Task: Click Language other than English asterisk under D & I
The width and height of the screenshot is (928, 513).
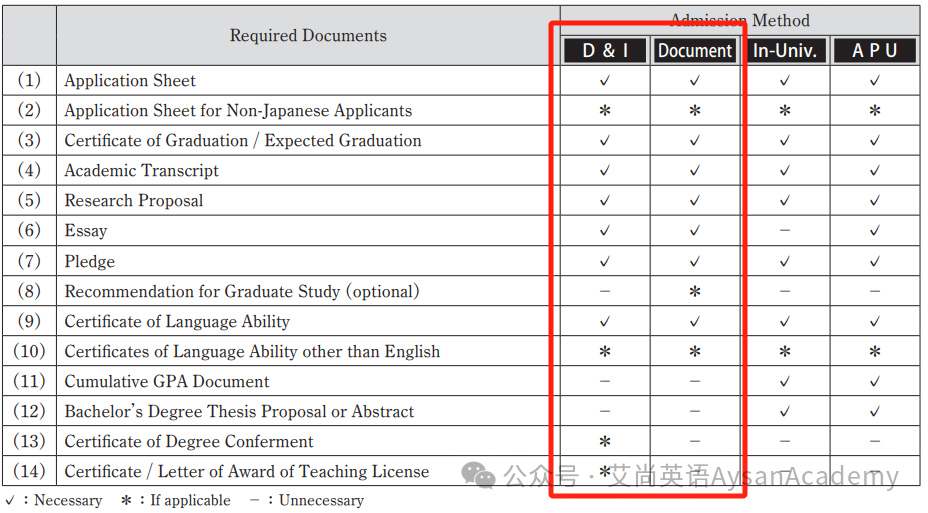Action: [x=605, y=352]
